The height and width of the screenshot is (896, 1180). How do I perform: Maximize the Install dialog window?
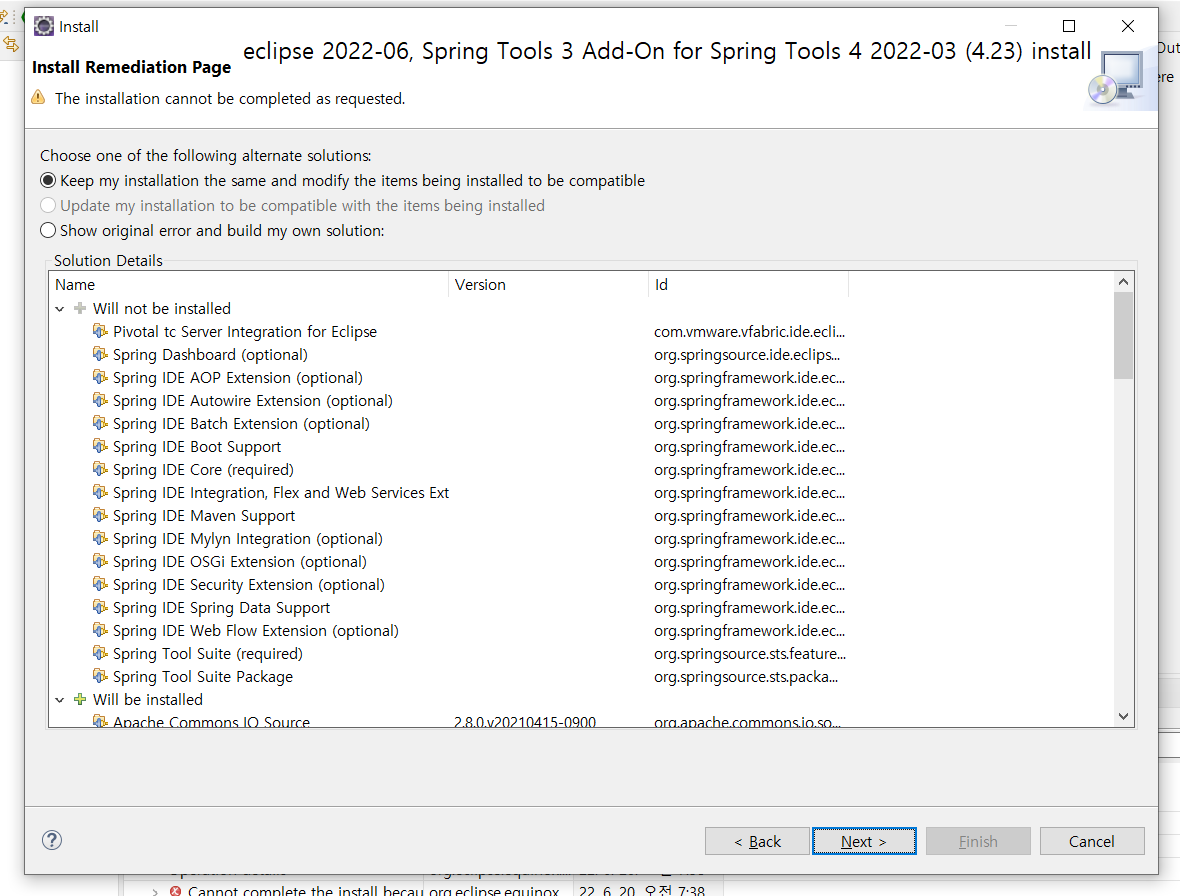(1069, 26)
